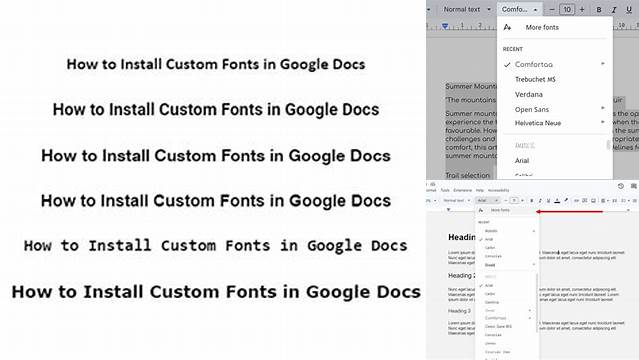This screenshot has width=639, height=360.
Task: Toggle Bold in the upper toolbar
Action: pos(599,10)
